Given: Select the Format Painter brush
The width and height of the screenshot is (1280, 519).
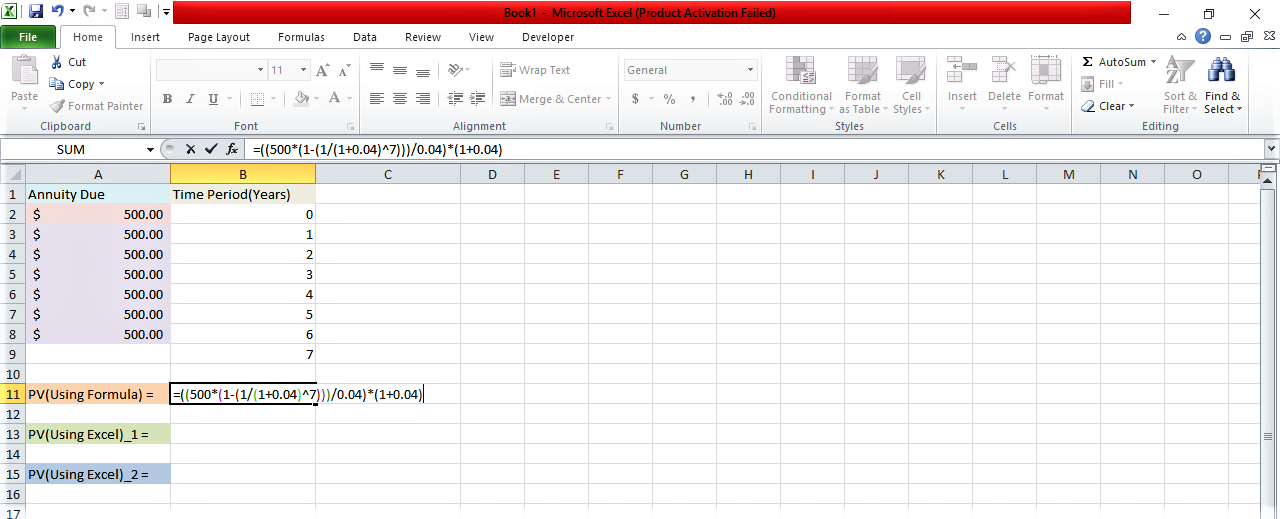Looking at the screenshot, I should [97, 106].
